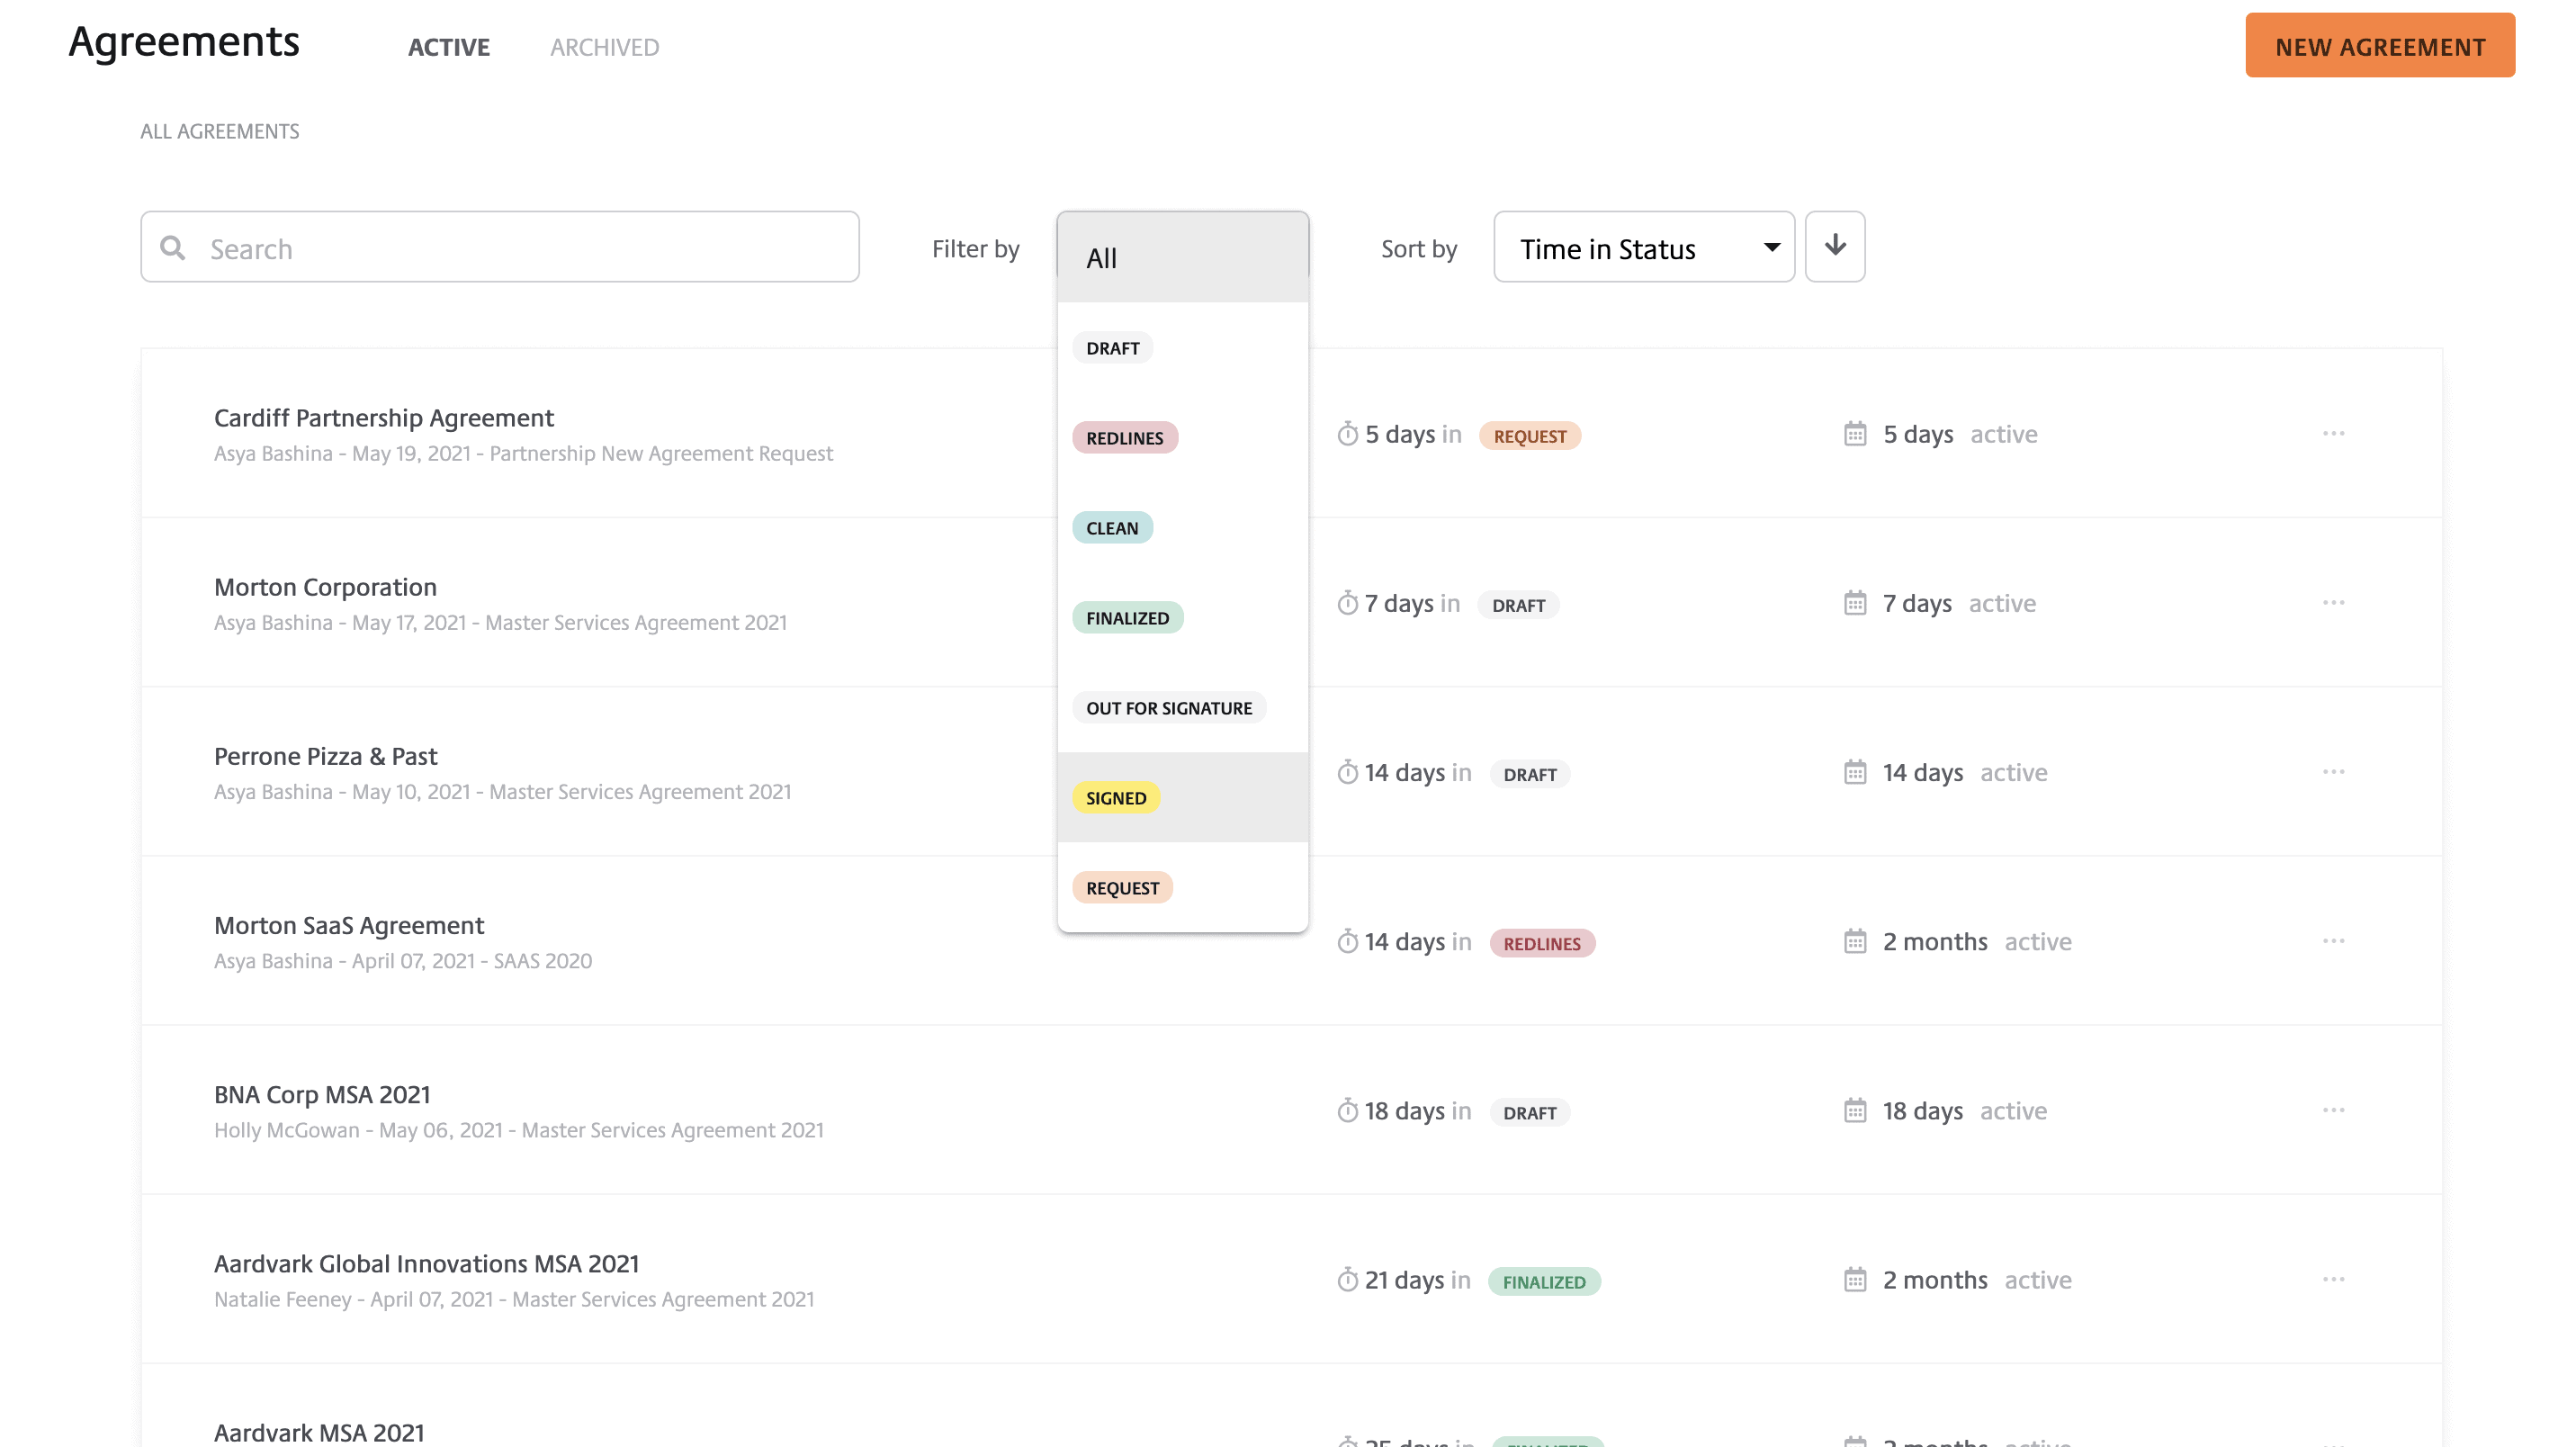This screenshot has width=2576, height=1447.
Task: Filter agreements by Draft status
Action: (1182, 347)
